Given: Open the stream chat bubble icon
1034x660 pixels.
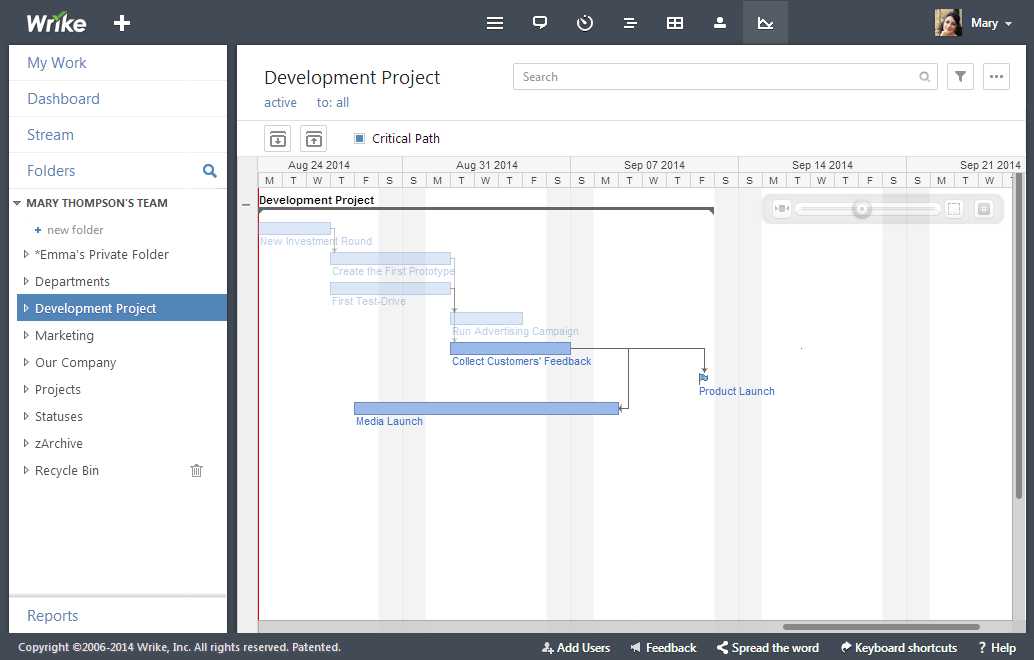Looking at the screenshot, I should (539, 23).
